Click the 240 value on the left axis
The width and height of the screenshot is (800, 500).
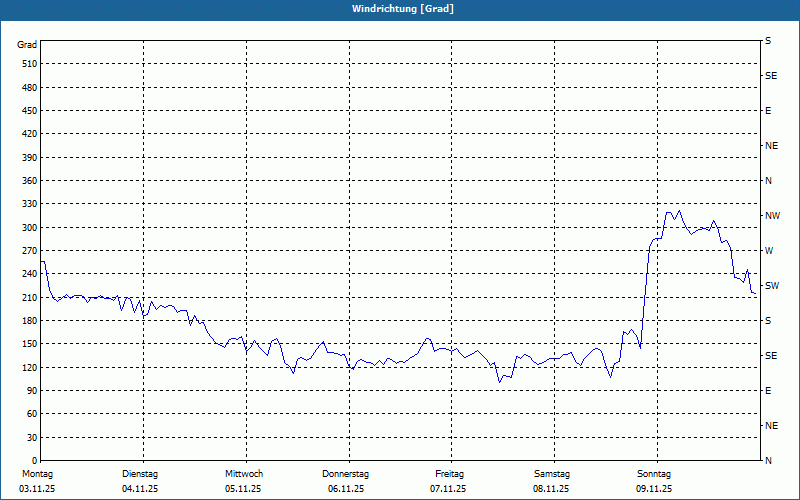tap(30, 274)
